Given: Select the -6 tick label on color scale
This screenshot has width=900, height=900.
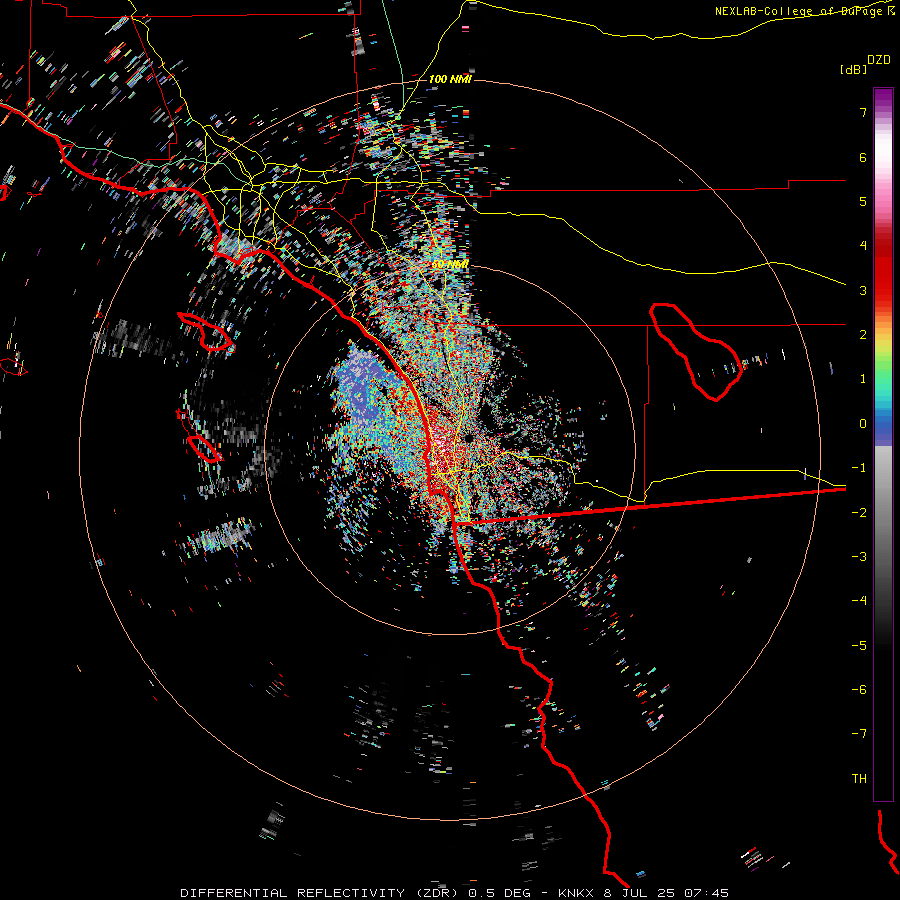Looking at the screenshot, I should point(859,689).
